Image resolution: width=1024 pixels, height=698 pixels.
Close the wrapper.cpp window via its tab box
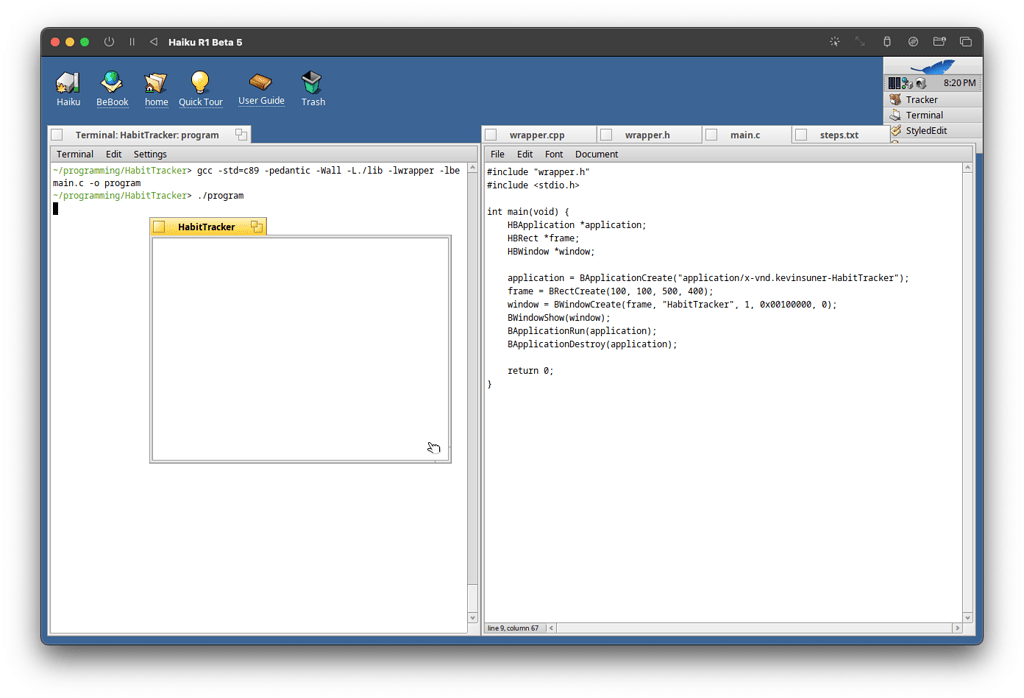491,135
